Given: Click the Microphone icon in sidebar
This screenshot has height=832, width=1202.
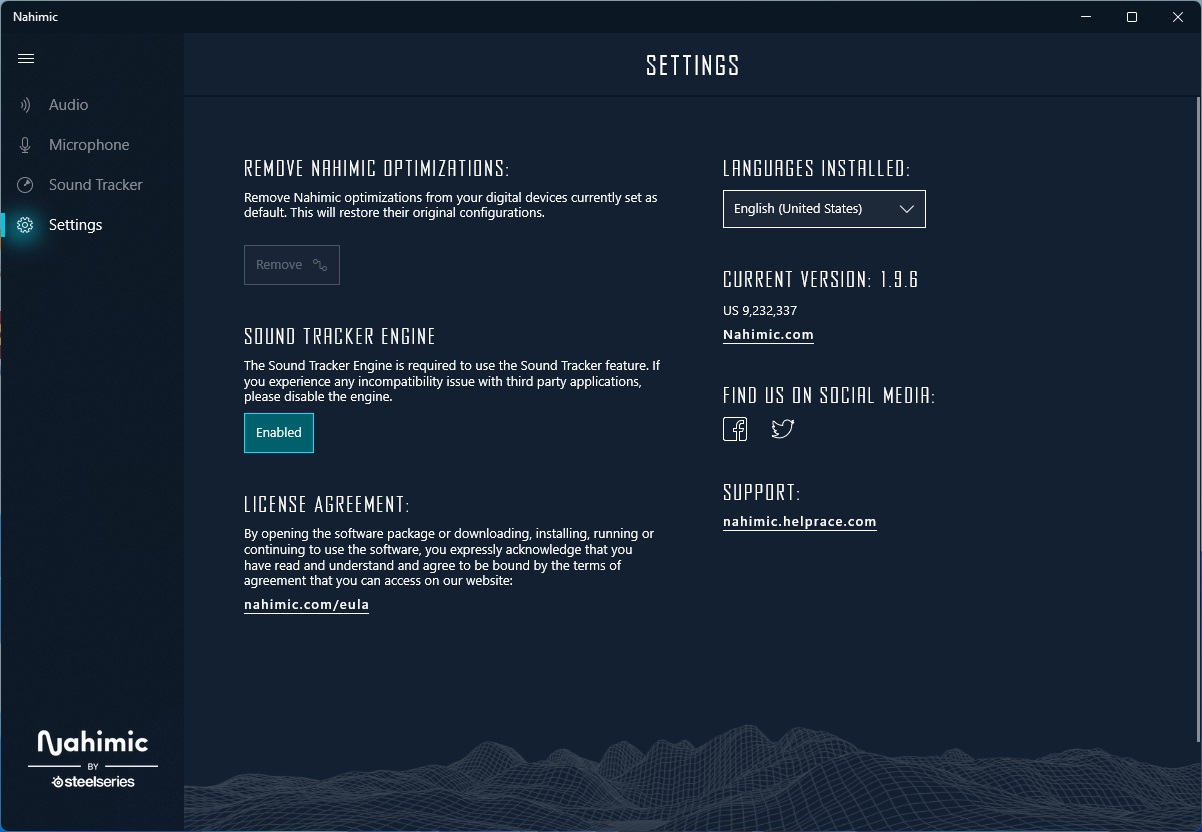Looking at the screenshot, I should coord(25,145).
